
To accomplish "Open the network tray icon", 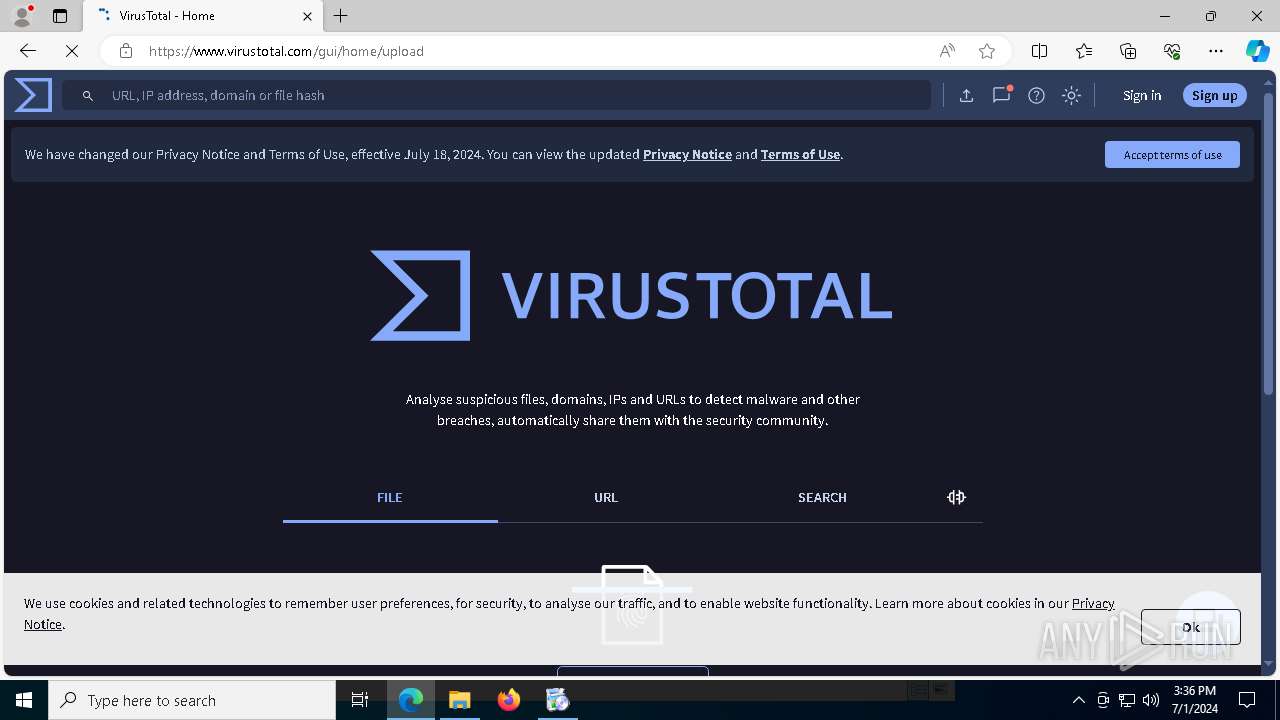I will coord(1127,700).
